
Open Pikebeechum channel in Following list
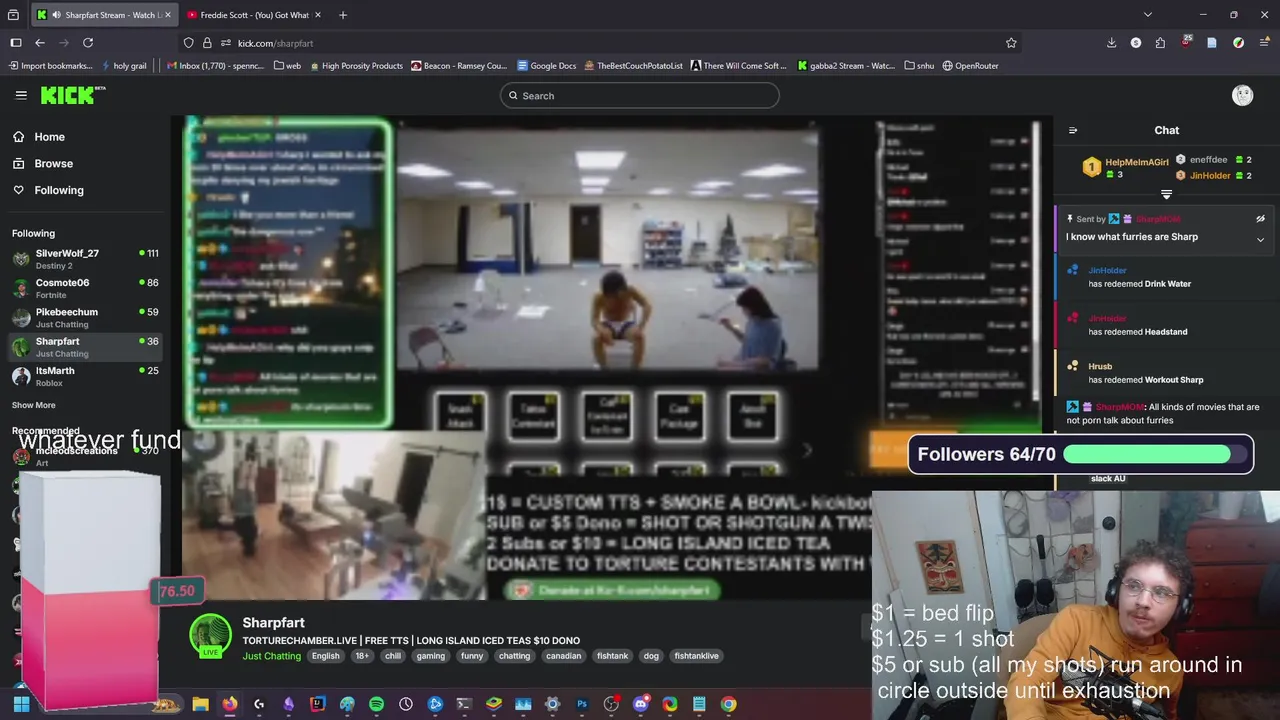point(85,317)
